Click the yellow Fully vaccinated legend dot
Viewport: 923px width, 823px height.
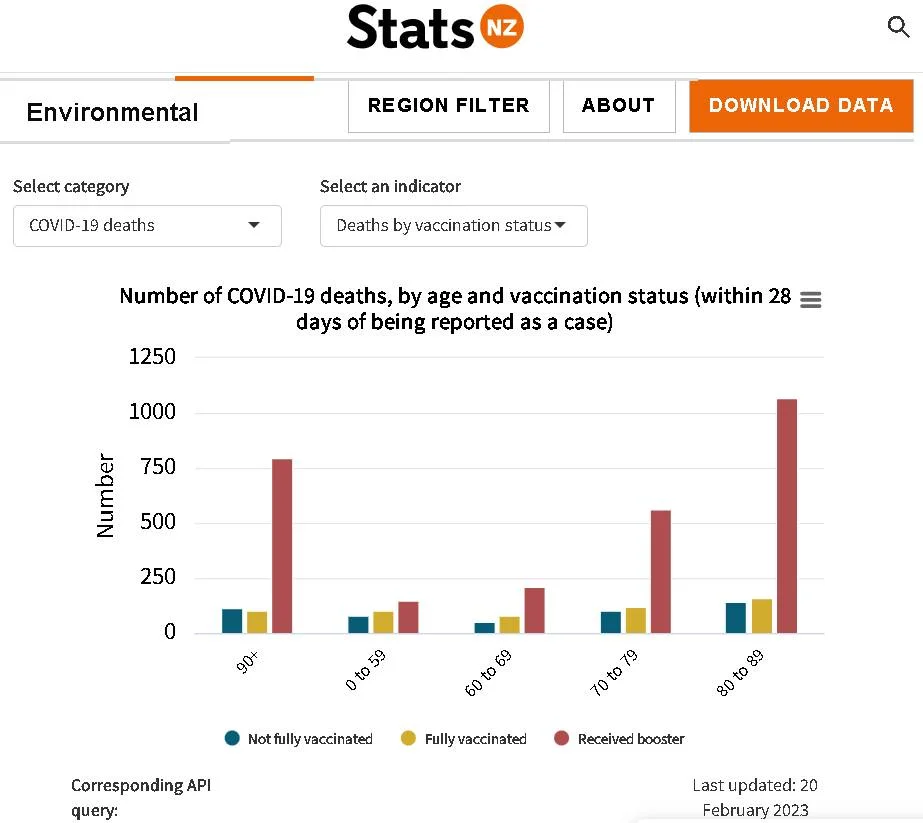point(408,738)
